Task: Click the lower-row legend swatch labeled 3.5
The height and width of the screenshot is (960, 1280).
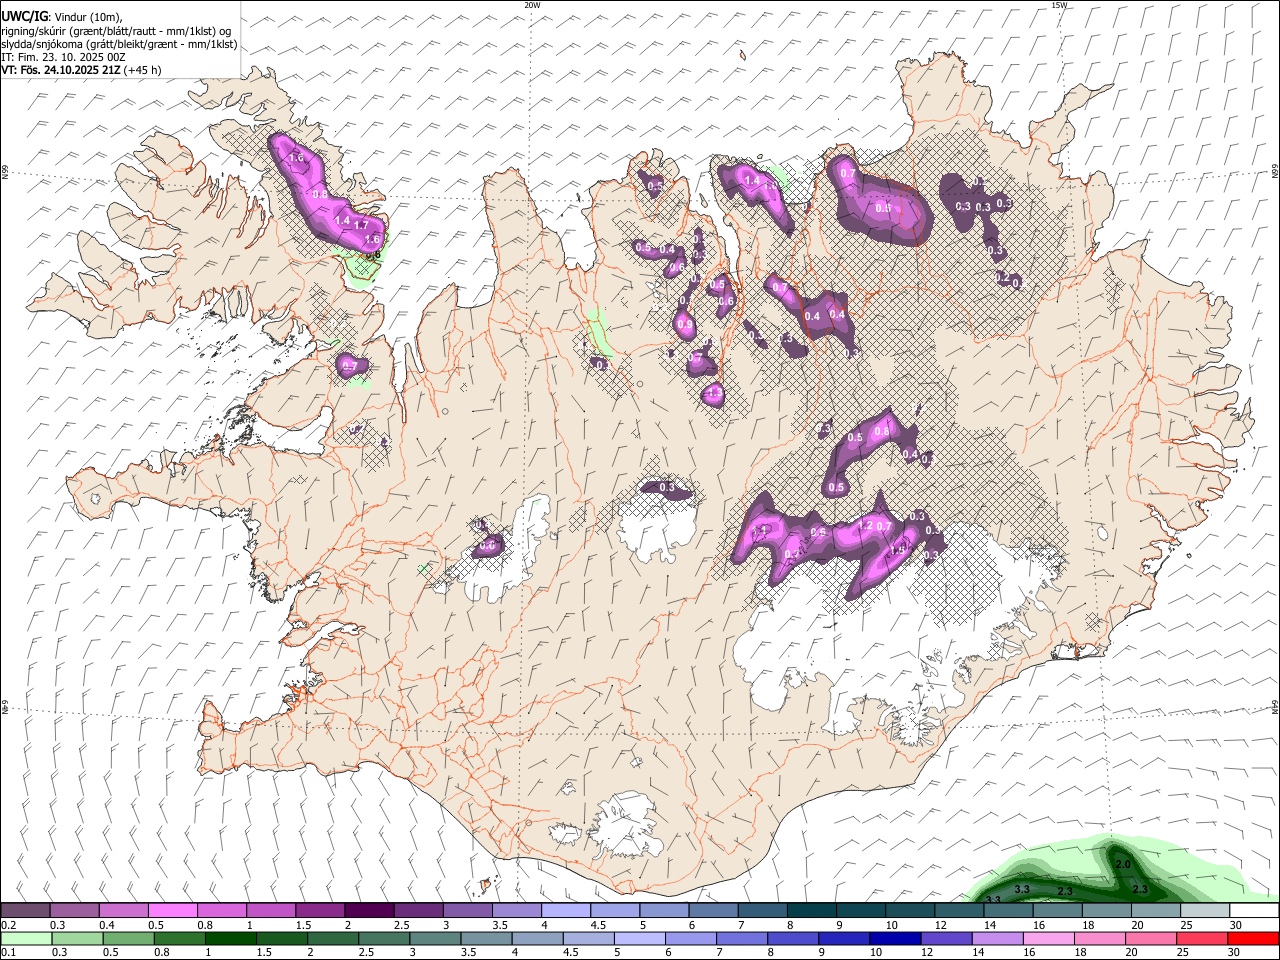Action: 486,939
